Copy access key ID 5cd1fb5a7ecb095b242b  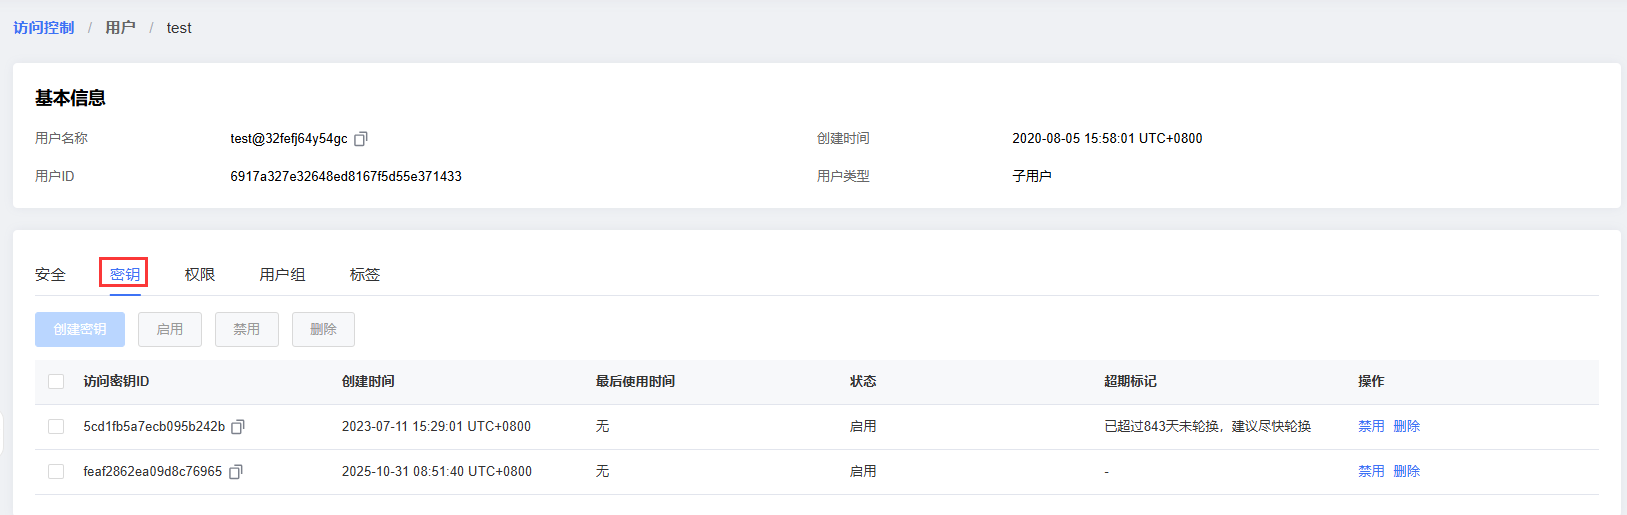point(238,427)
